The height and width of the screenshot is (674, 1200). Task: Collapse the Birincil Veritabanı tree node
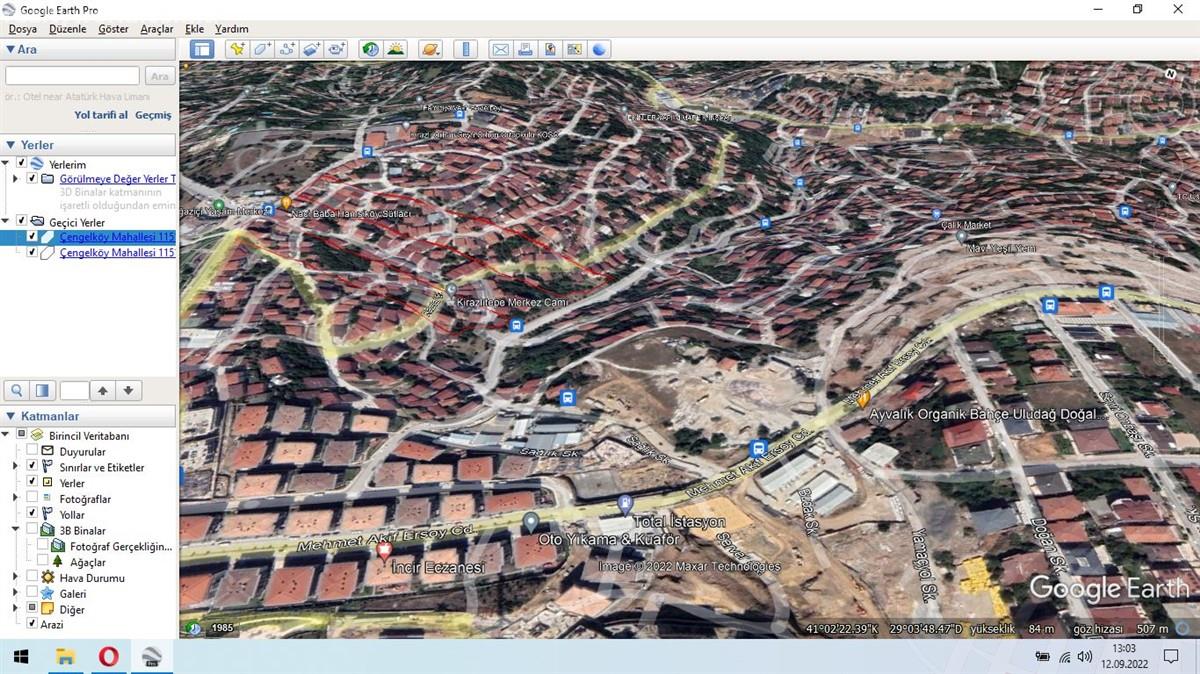6,435
